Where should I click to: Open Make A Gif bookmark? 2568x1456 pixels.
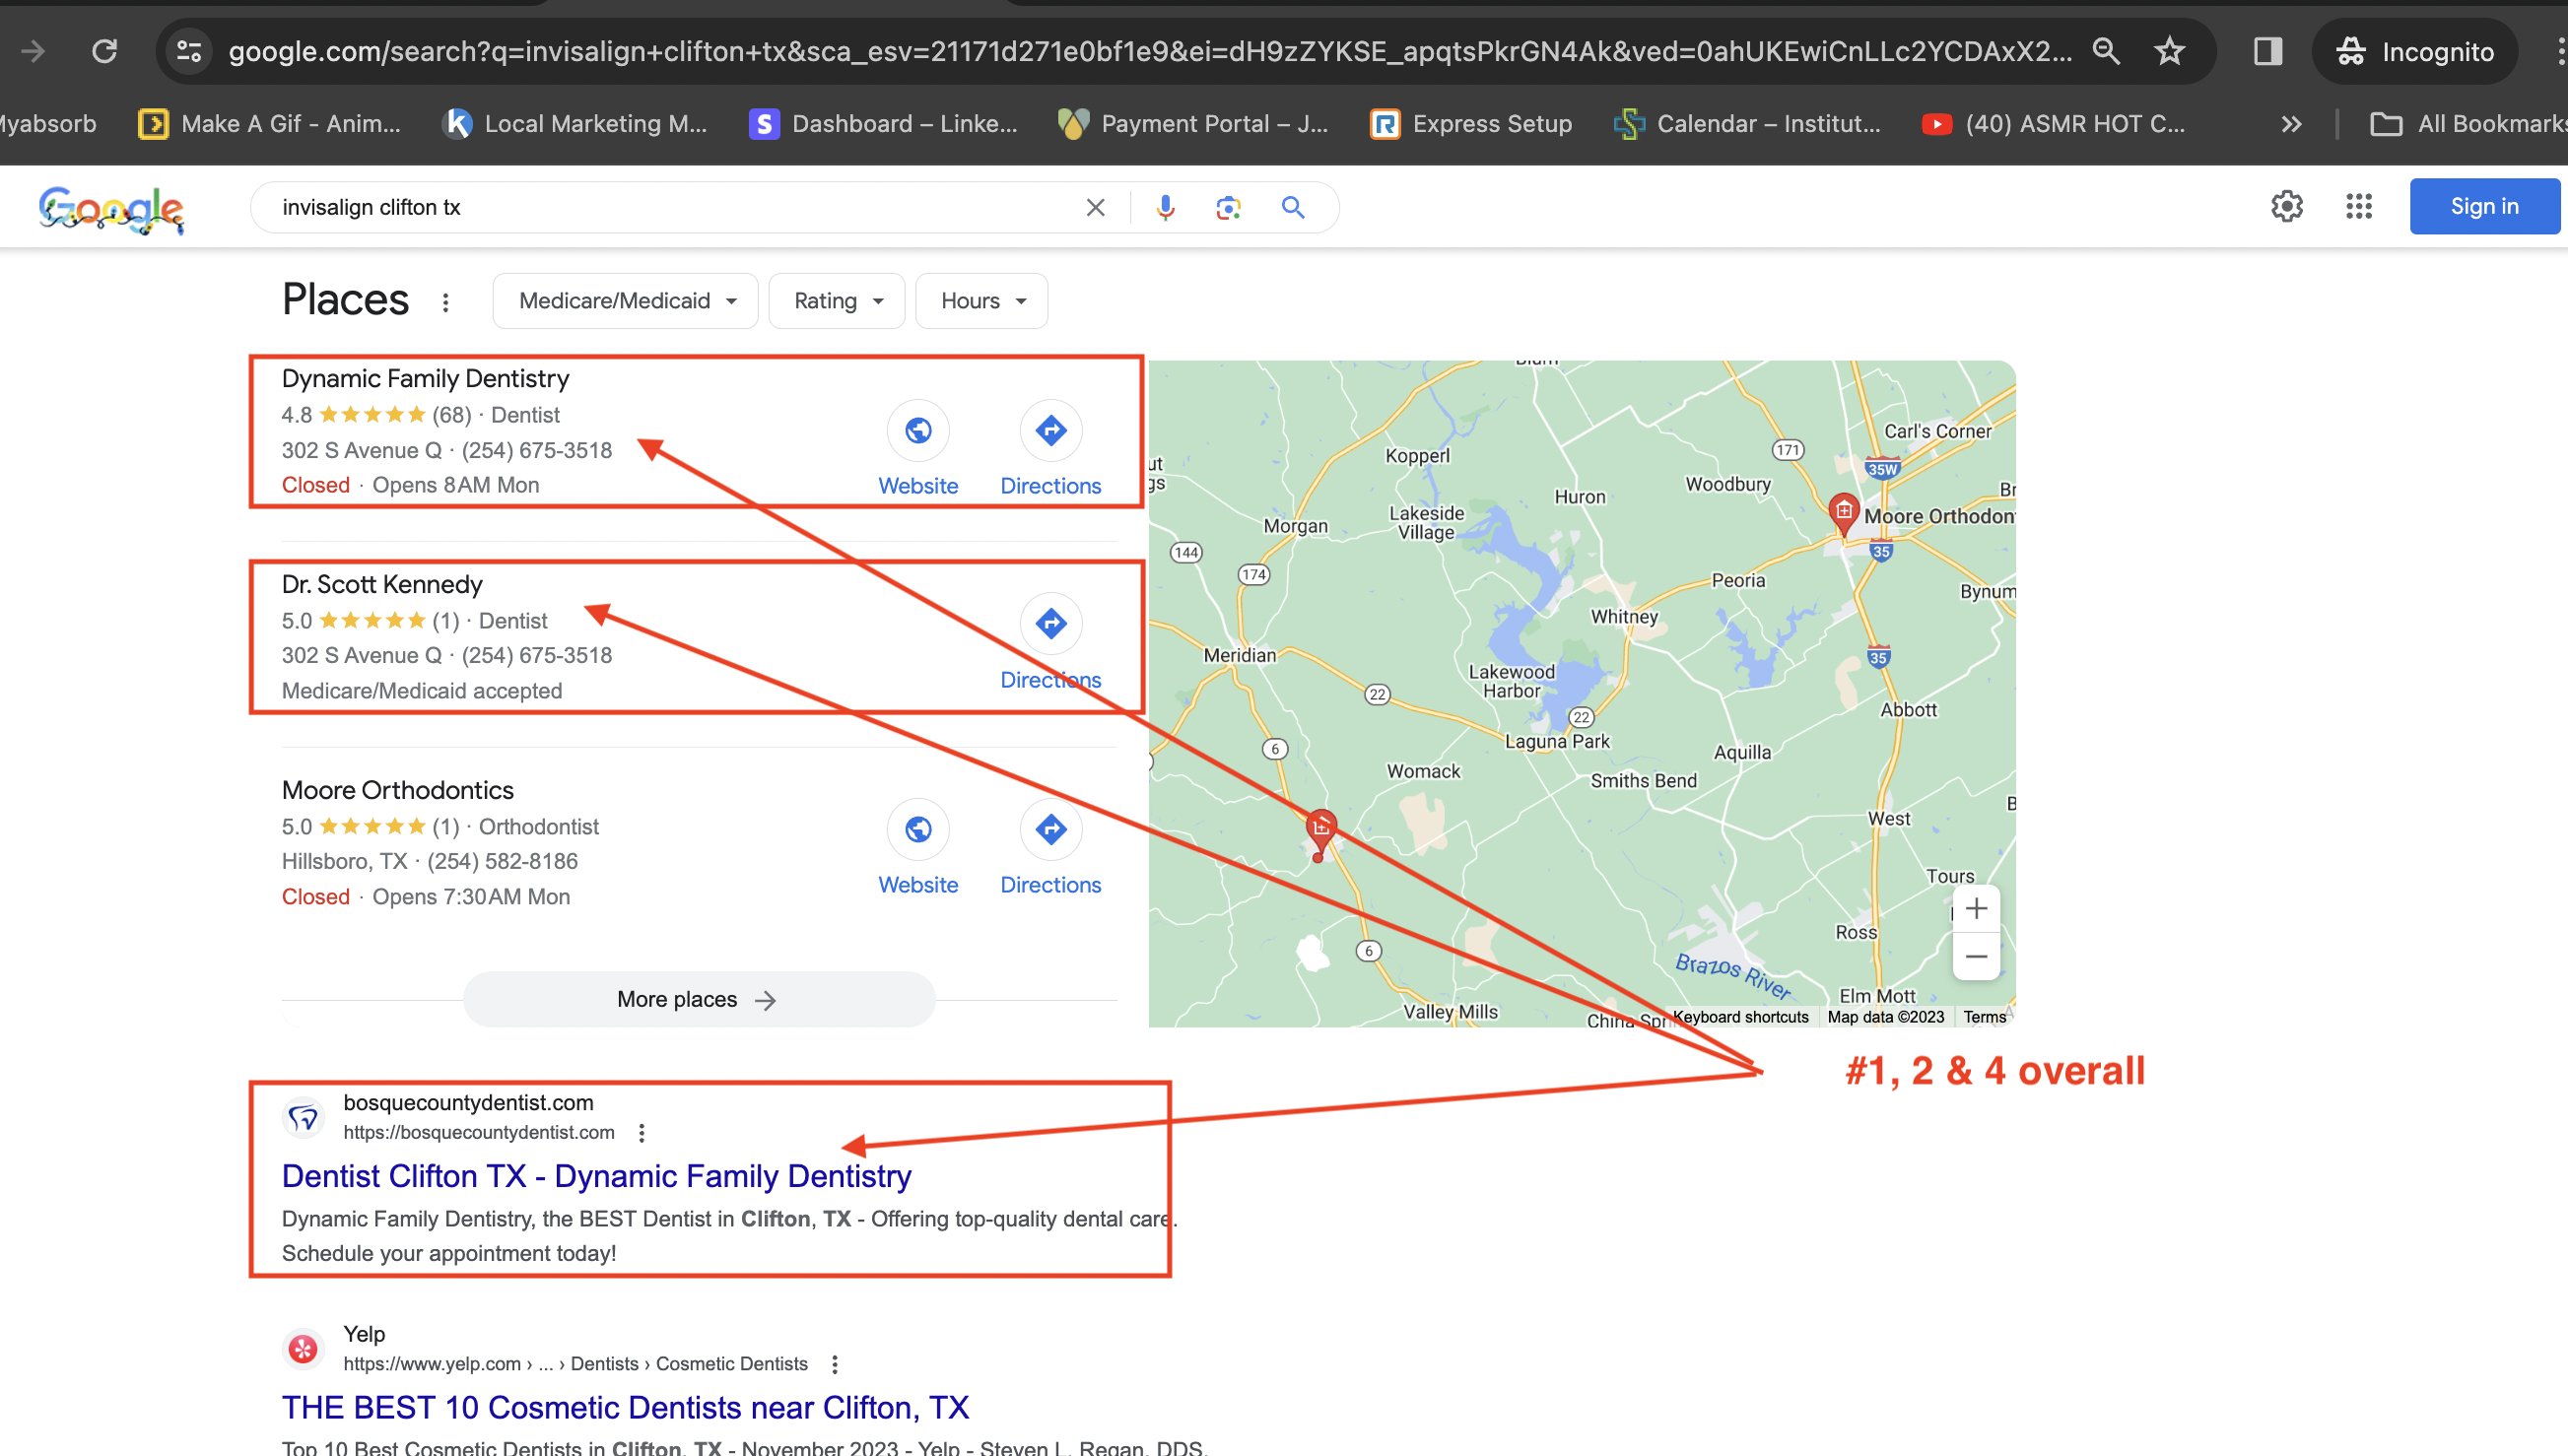pyautogui.click(x=270, y=124)
